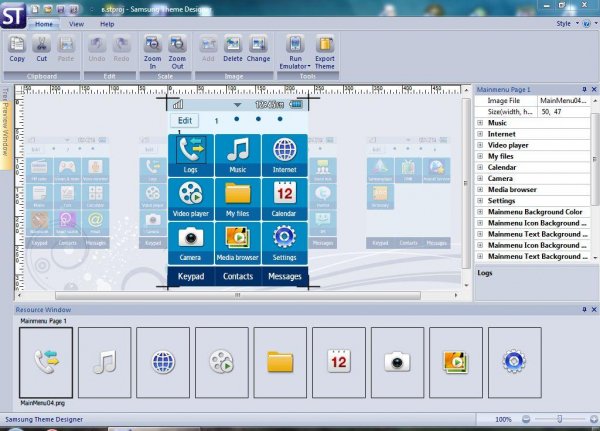Screen dimensions: 600x431
Task: Click the Size value 50, 47
Action: pyautogui.click(x=564, y=112)
